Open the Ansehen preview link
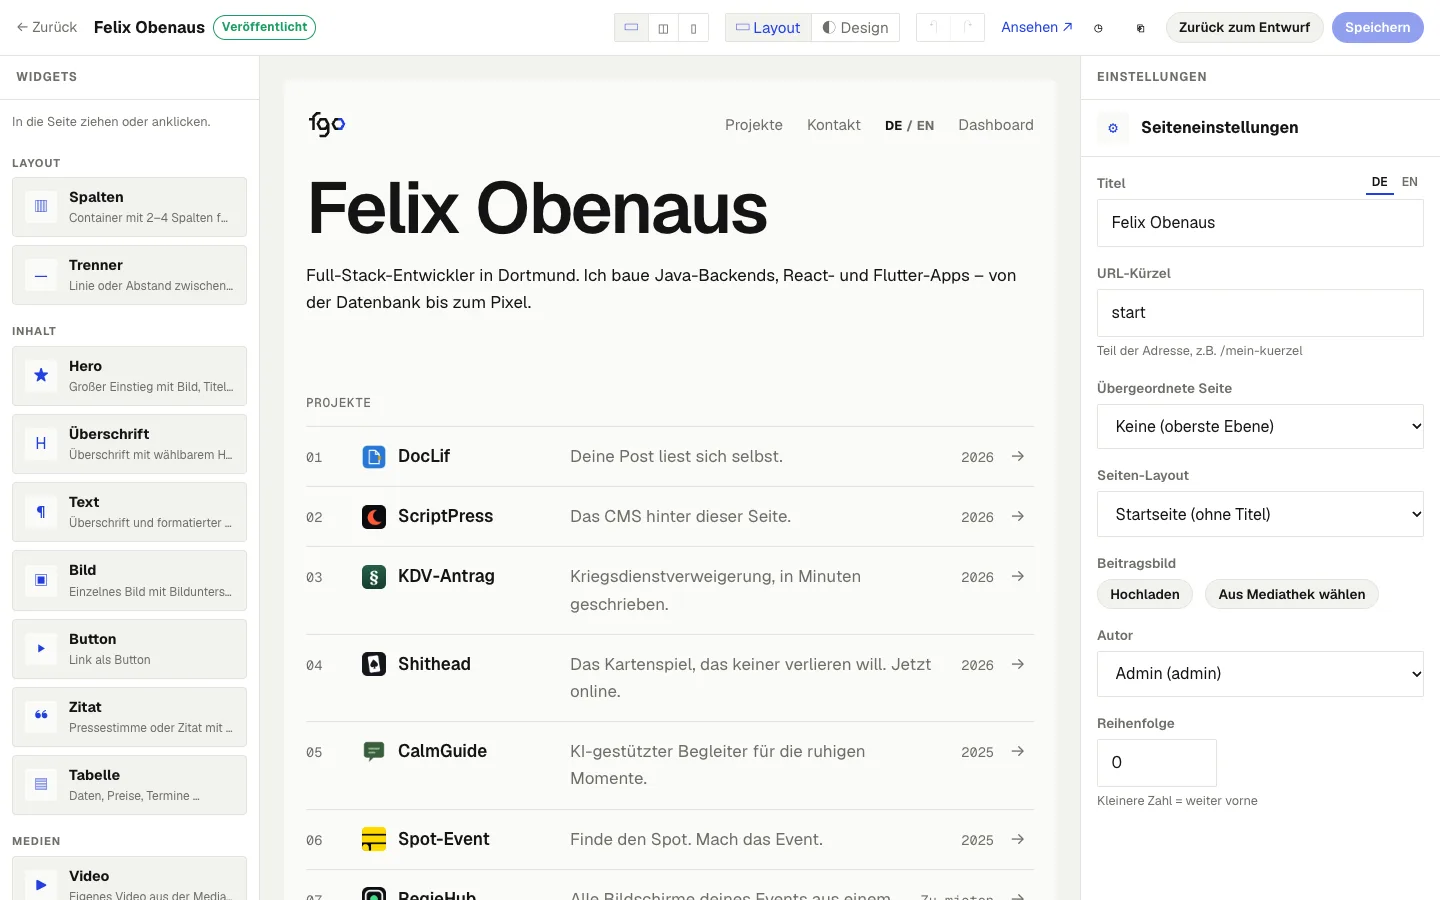Image resolution: width=1440 pixels, height=900 pixels. [1037, 27]
